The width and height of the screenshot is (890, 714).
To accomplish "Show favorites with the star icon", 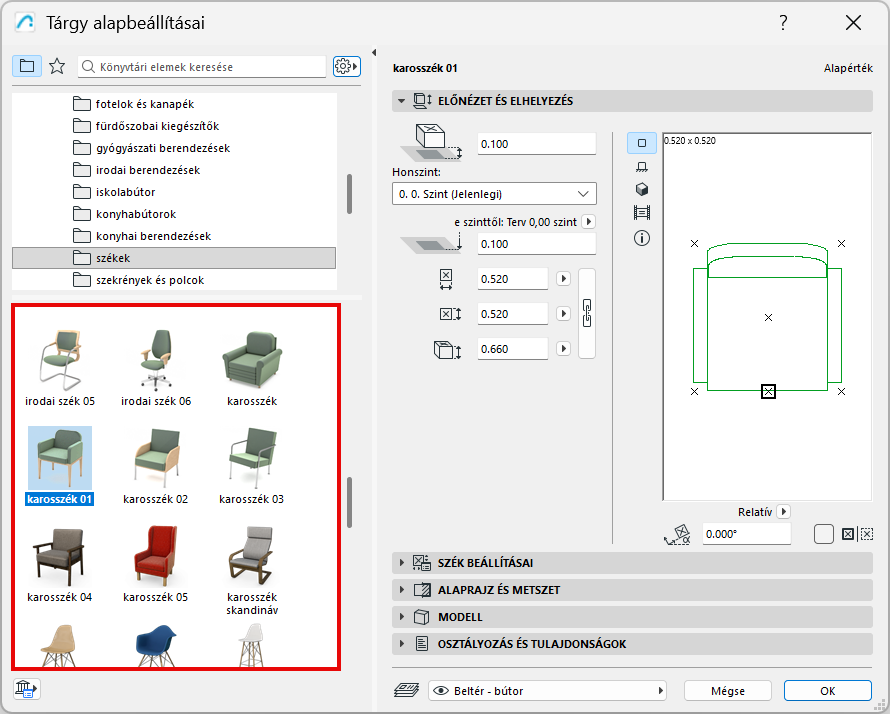I will coord(57,66).
